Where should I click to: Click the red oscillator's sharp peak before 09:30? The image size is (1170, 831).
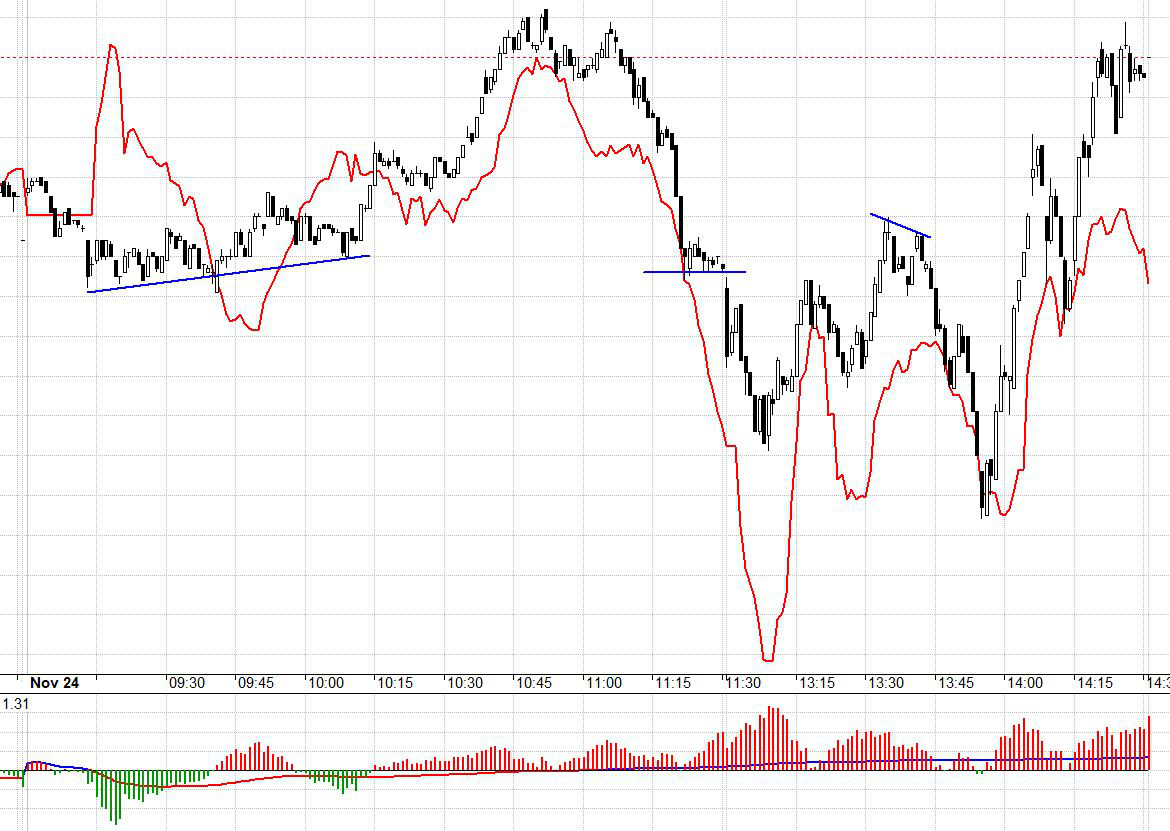[112, 48]
